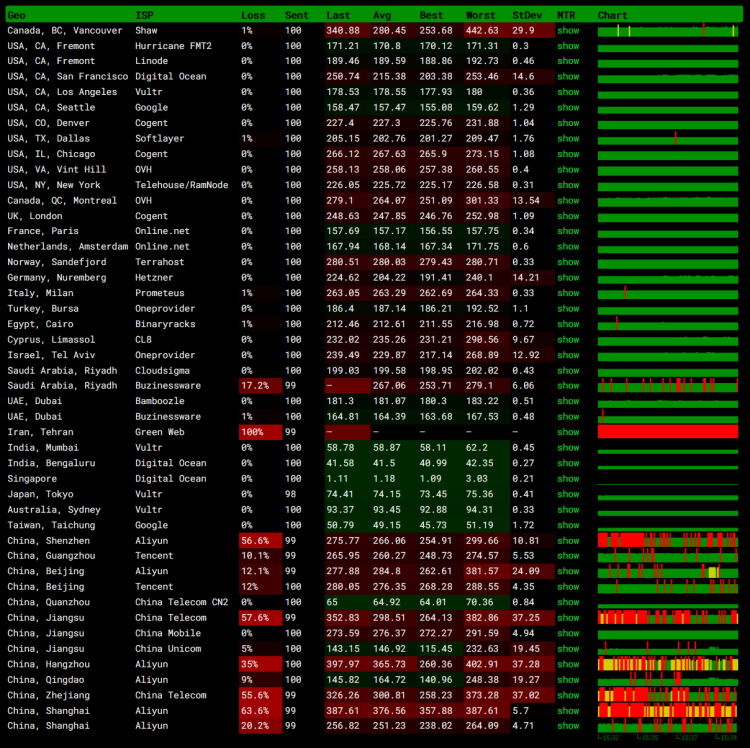Open show link for Japan Tokyo Vultr
The image size is (750, 748).
568,494
